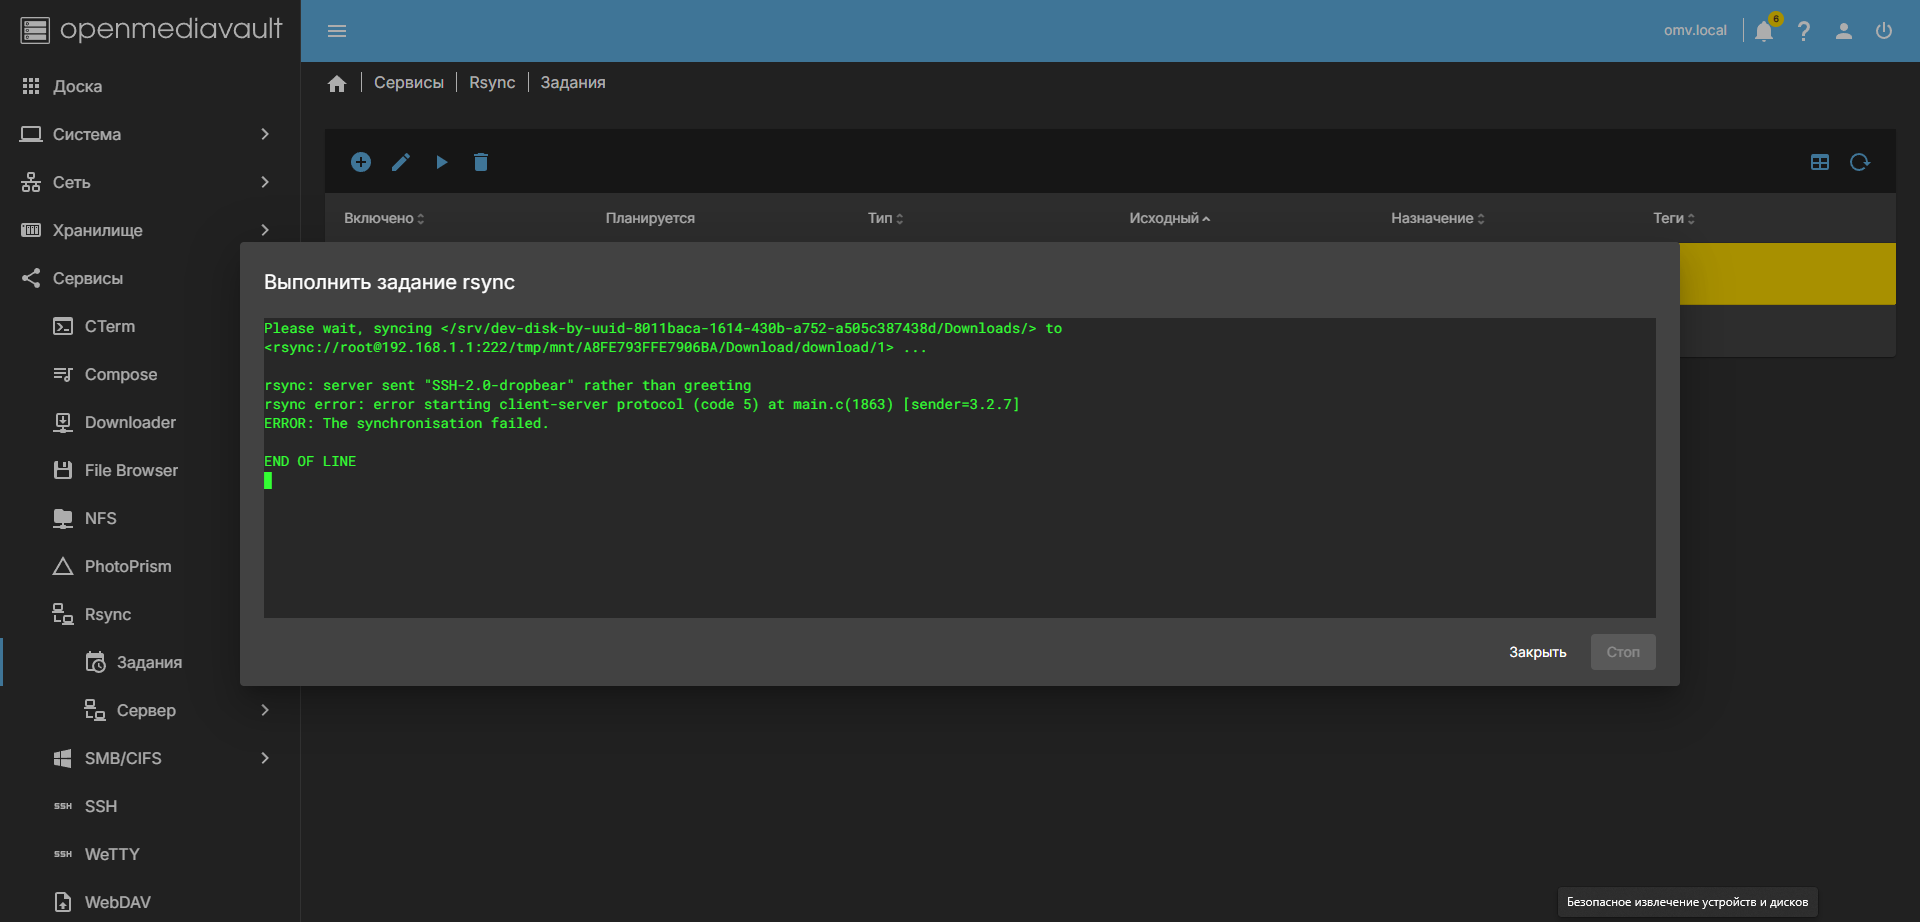The width and height of the screenshot is (1920, 922).
Task: Go to home via breadcrumb house icon
Action: point(337,84)
